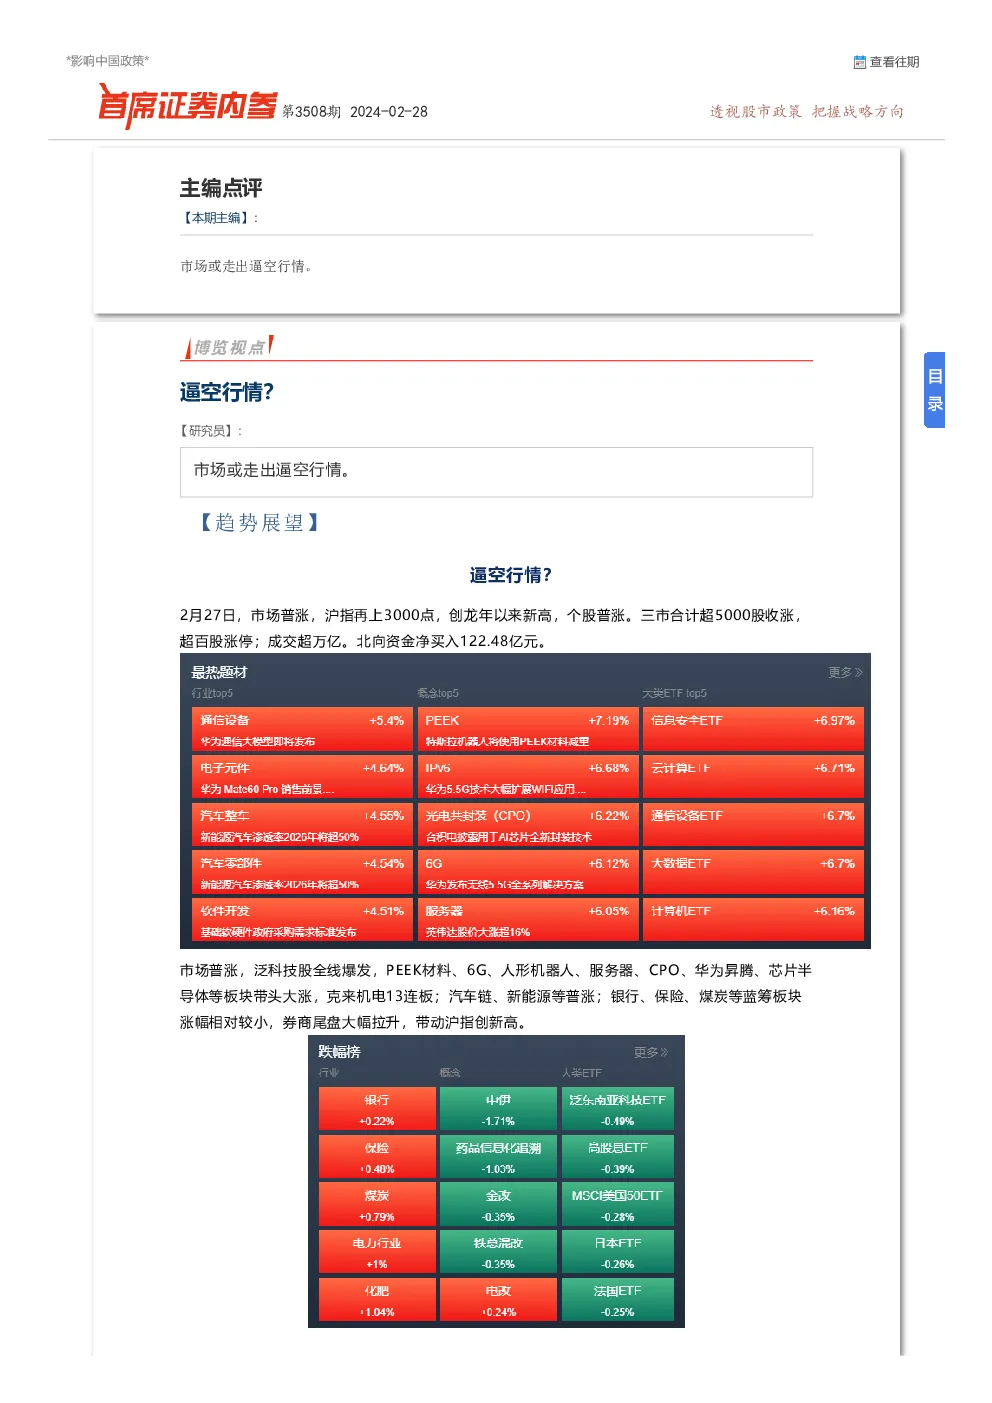This screenshot has height=1403, width=992.
Task: Click the 日本ETF -0.26% tile
Action: (617, 1252)
